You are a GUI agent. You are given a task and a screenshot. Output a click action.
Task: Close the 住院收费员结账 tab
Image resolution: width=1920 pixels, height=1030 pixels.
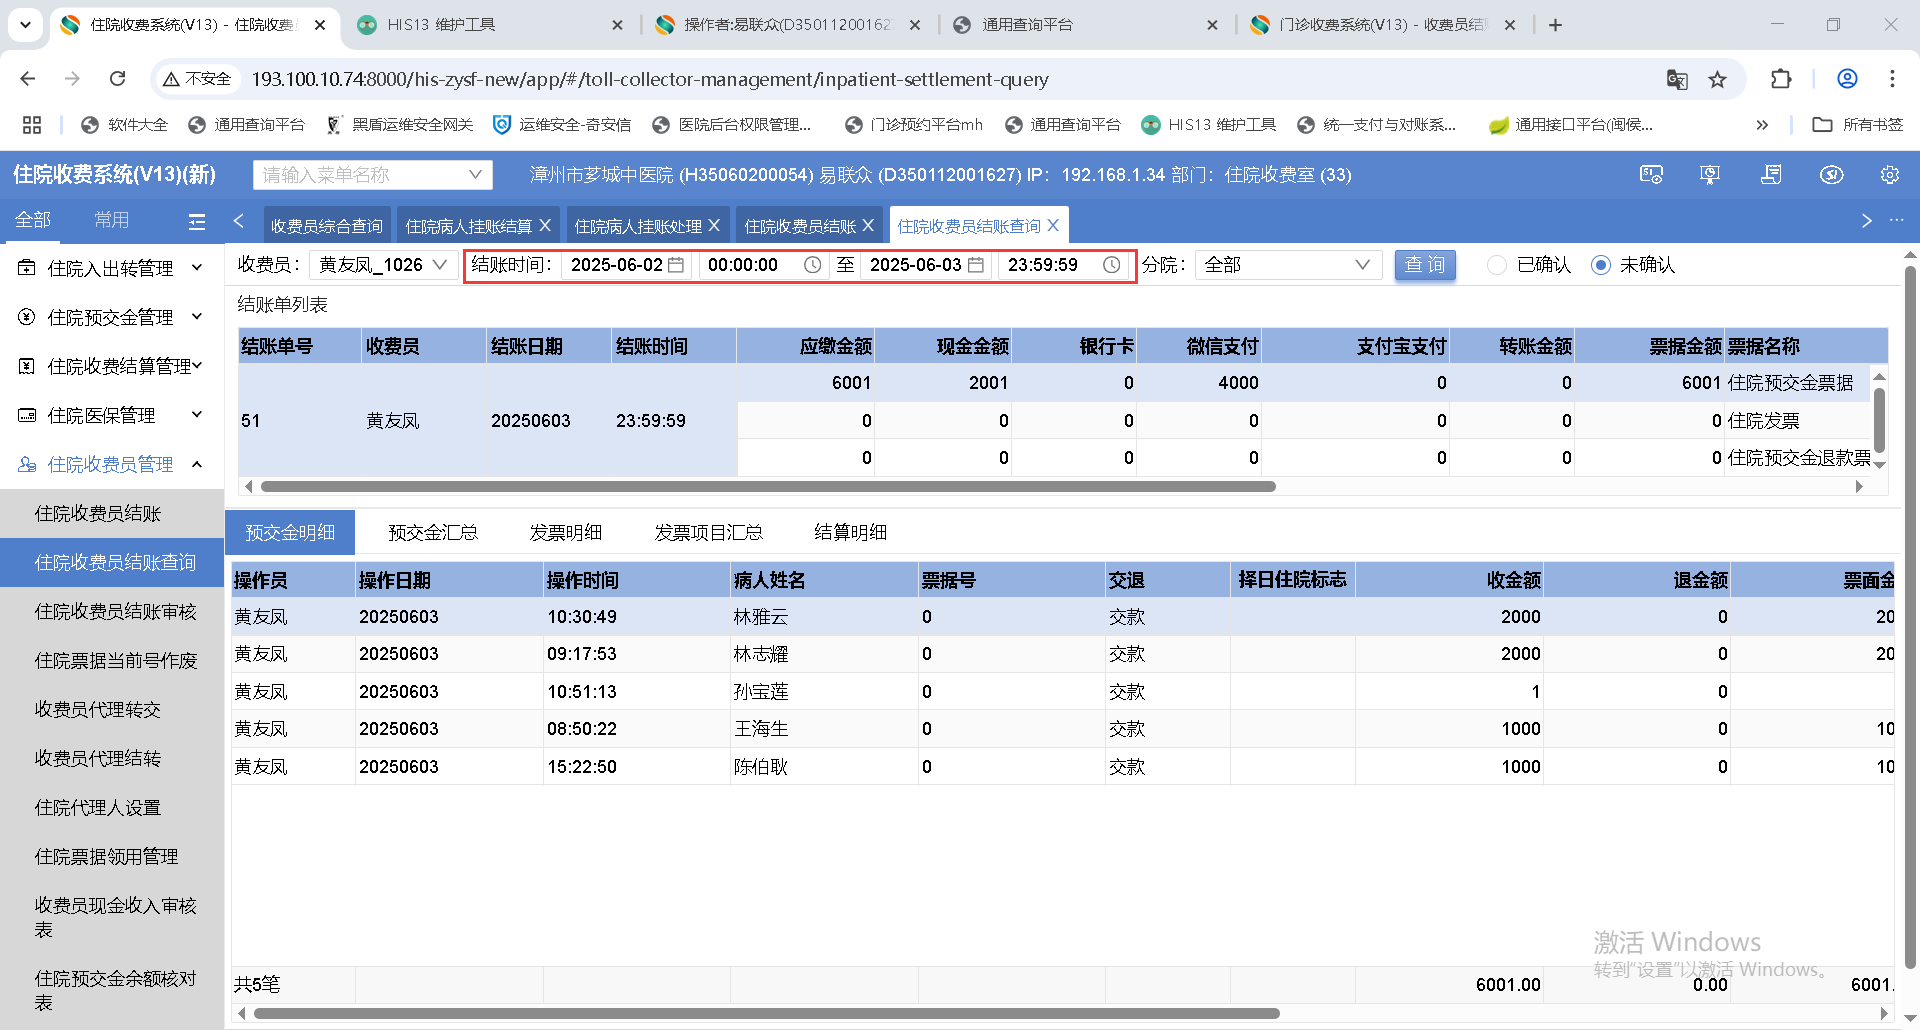868,226
